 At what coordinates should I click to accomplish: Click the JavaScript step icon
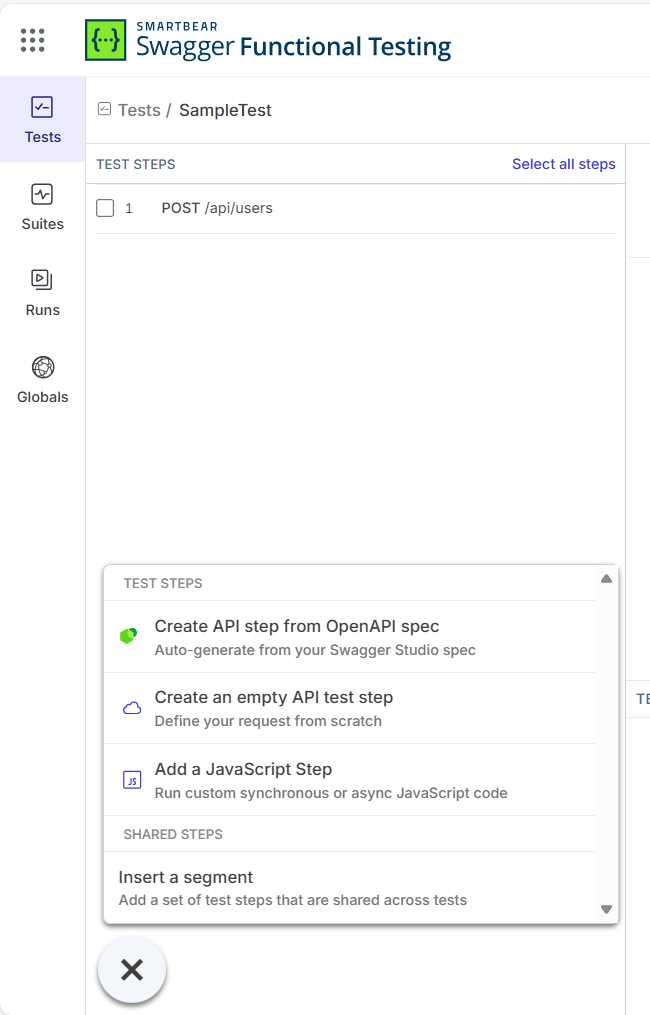[x=132, y=778]
